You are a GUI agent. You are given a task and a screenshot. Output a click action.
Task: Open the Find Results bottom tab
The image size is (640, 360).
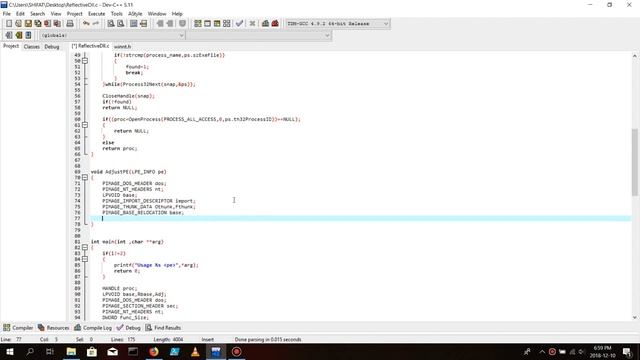pyautogui.click(x=163, y=328)
